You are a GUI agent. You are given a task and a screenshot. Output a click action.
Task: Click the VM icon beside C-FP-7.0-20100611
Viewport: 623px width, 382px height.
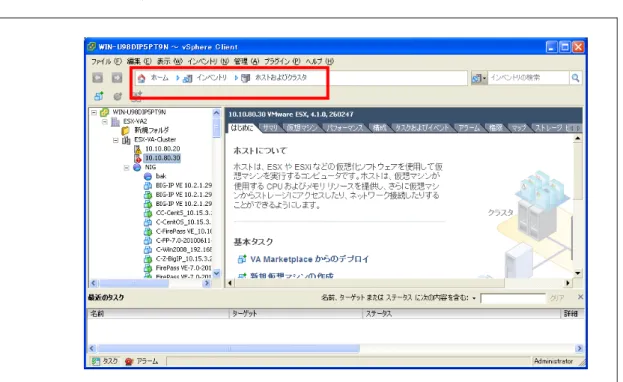click(x=148, y=240)
